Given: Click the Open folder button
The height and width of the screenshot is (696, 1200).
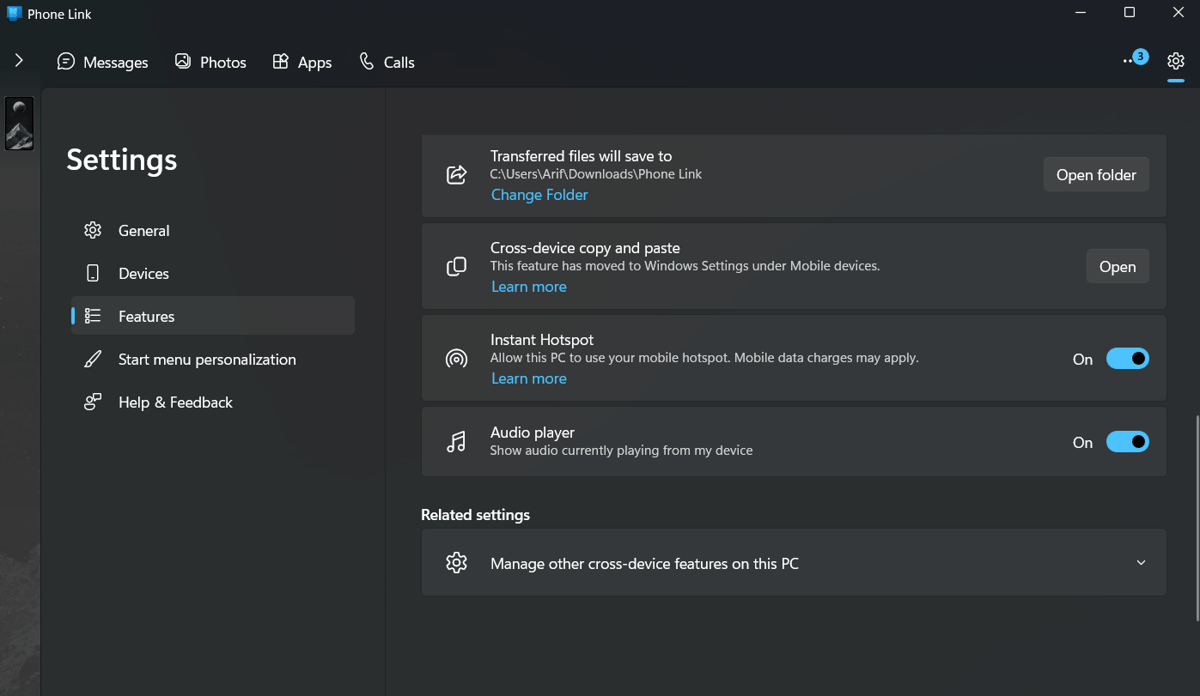Looking at the screenshot, I should 1096,175.
